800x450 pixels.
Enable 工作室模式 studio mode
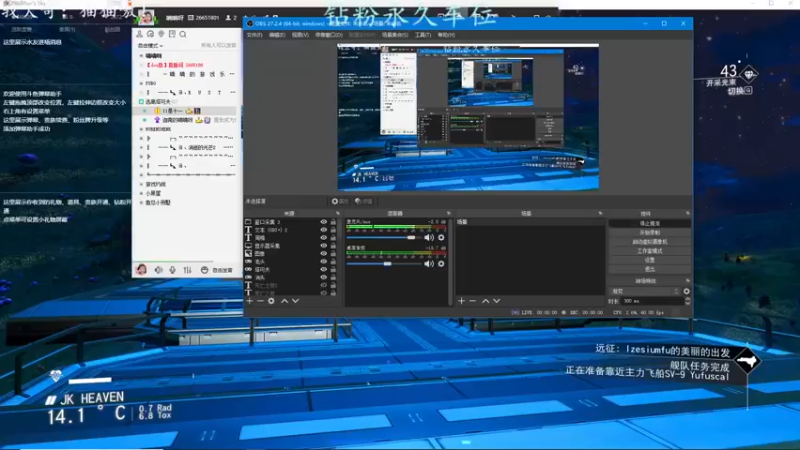[649, 251]
